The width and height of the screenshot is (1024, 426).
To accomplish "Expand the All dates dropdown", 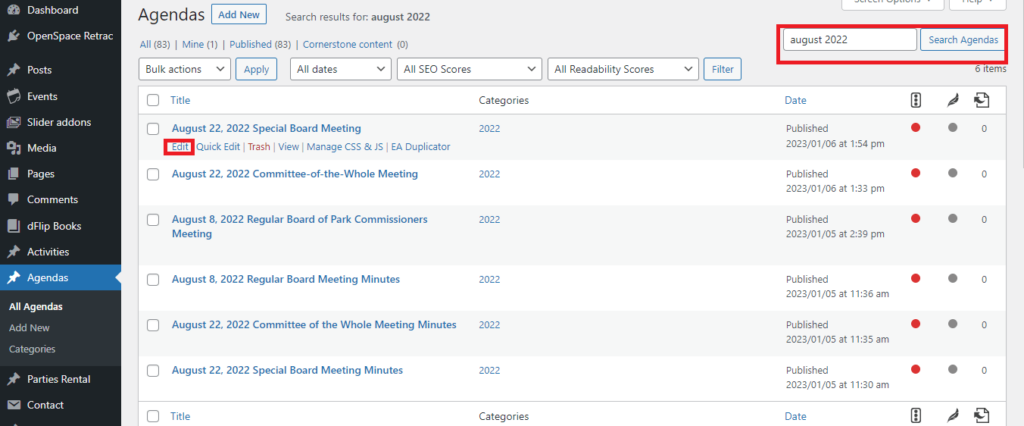I will [340, 69].
